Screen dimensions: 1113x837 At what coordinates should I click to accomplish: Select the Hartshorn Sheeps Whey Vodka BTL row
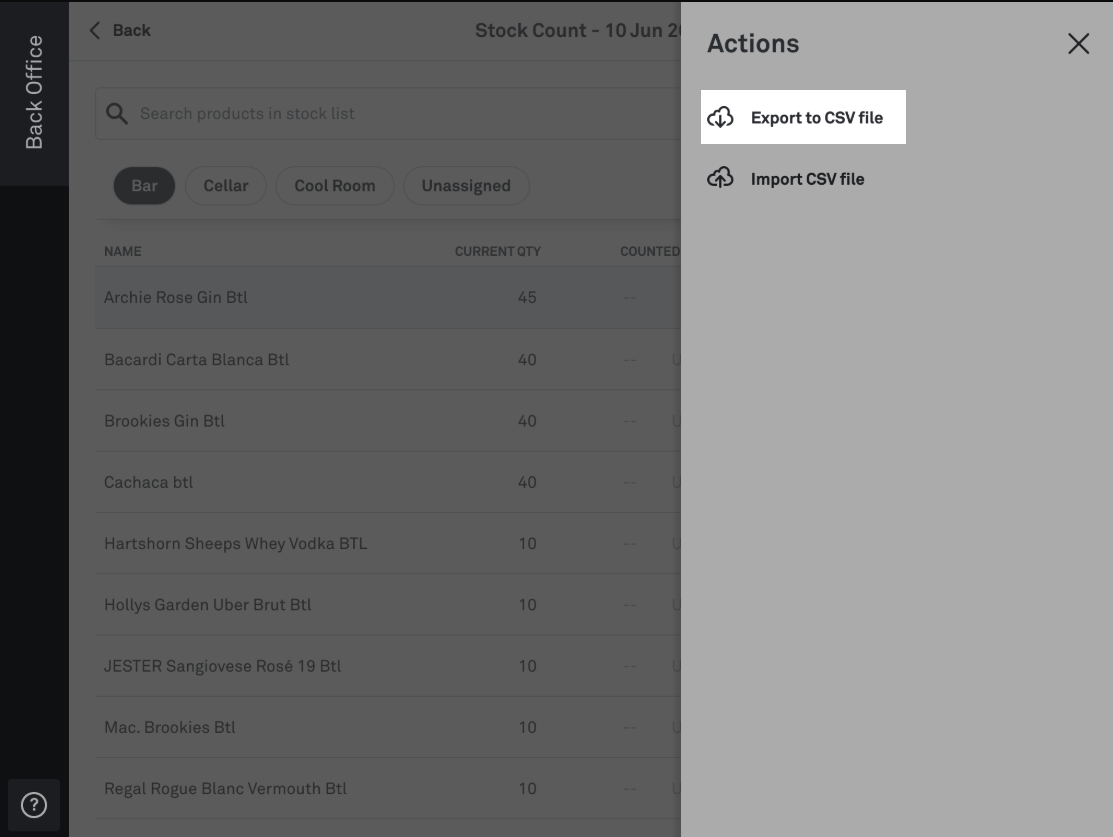(388, 543)
